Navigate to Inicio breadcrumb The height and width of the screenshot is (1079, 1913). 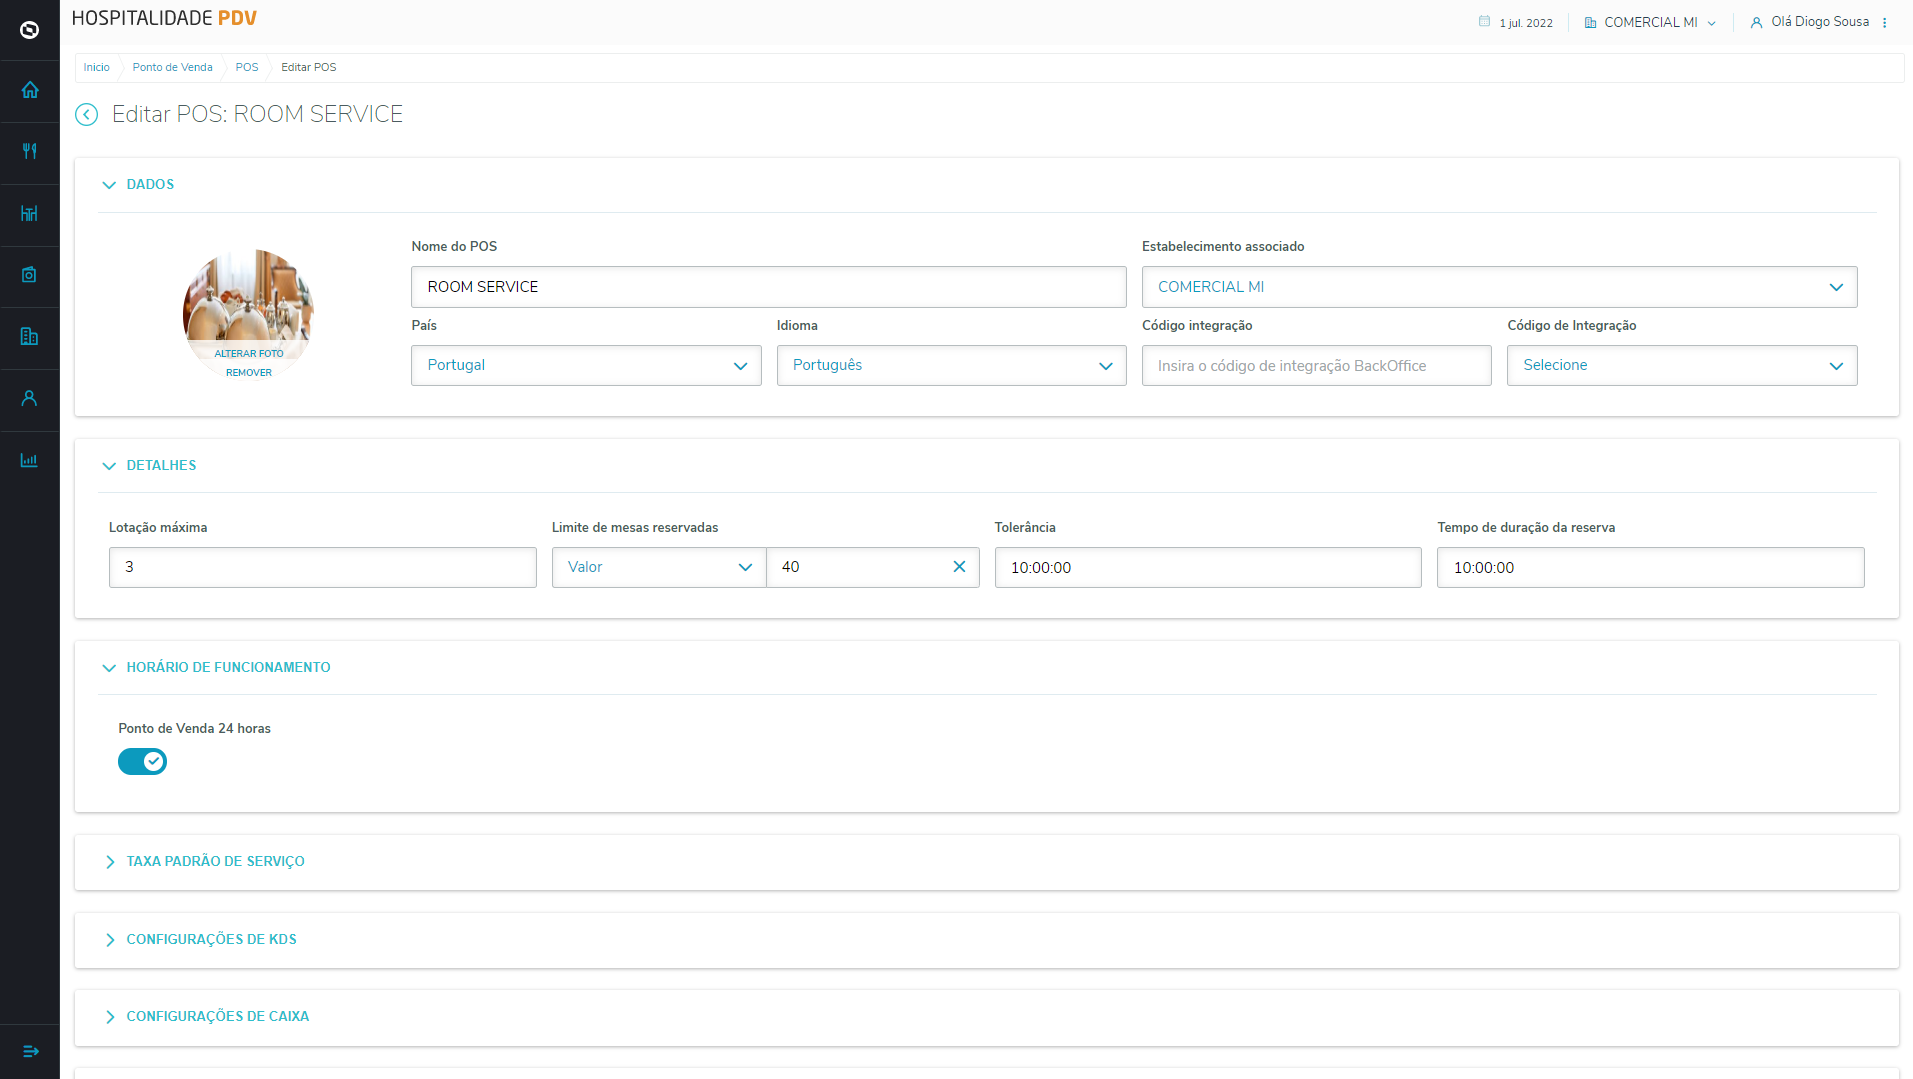(x=97, y=68)
